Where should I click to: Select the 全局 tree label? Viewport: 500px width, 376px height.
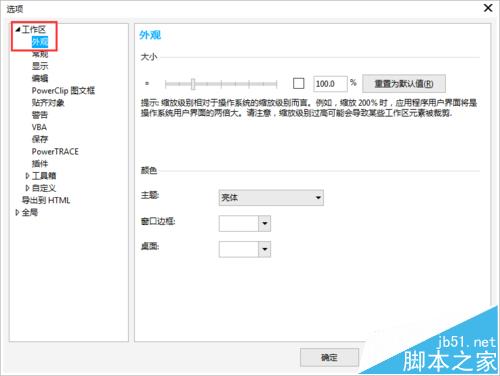tap(30, 212)
